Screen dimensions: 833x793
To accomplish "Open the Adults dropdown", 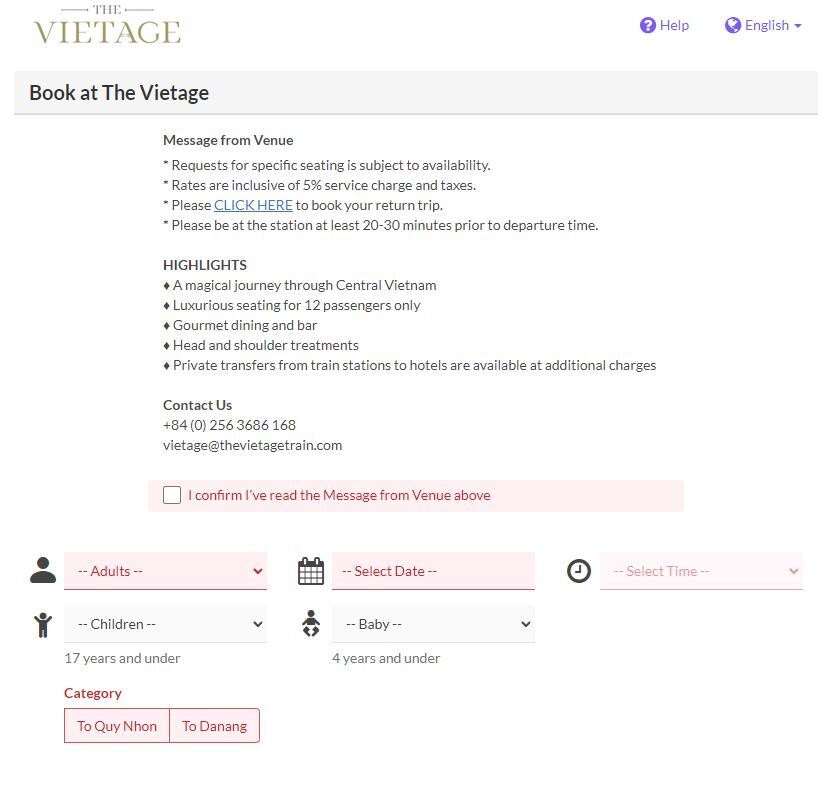I will point(165,571).
